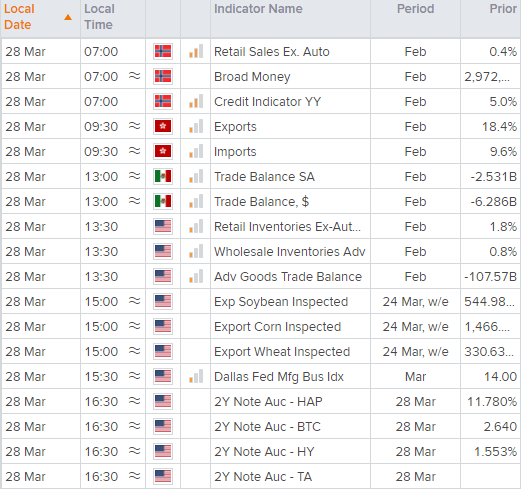Image resolution: width=521 pixels, height=489 pixels.
Task: Click the approximate-time symbol in the Export Corn Inspected row
Action: click(x=135, y=326)
